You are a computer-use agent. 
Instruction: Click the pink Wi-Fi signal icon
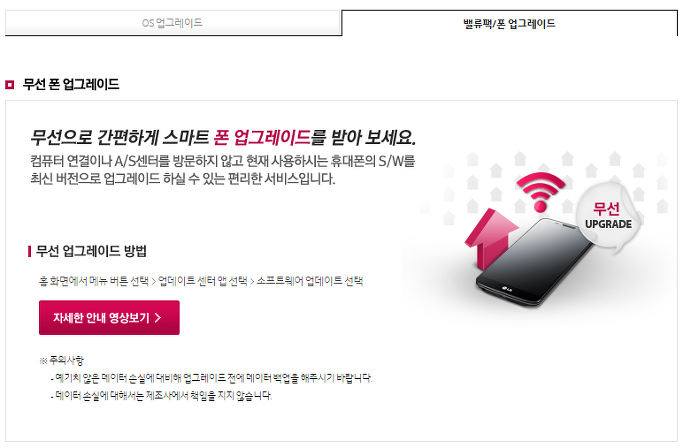pyautogui.click(x=541, y=192)
